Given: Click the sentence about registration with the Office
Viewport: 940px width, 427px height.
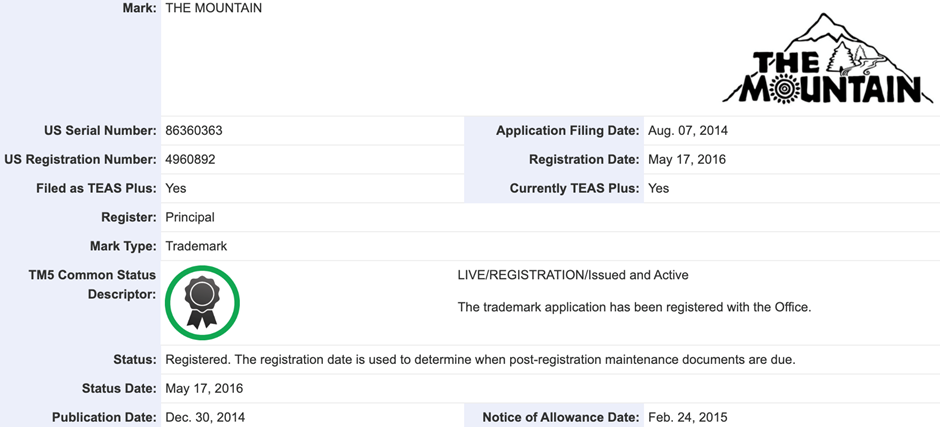Looking at the screenshot, I should tap(634, 308).
